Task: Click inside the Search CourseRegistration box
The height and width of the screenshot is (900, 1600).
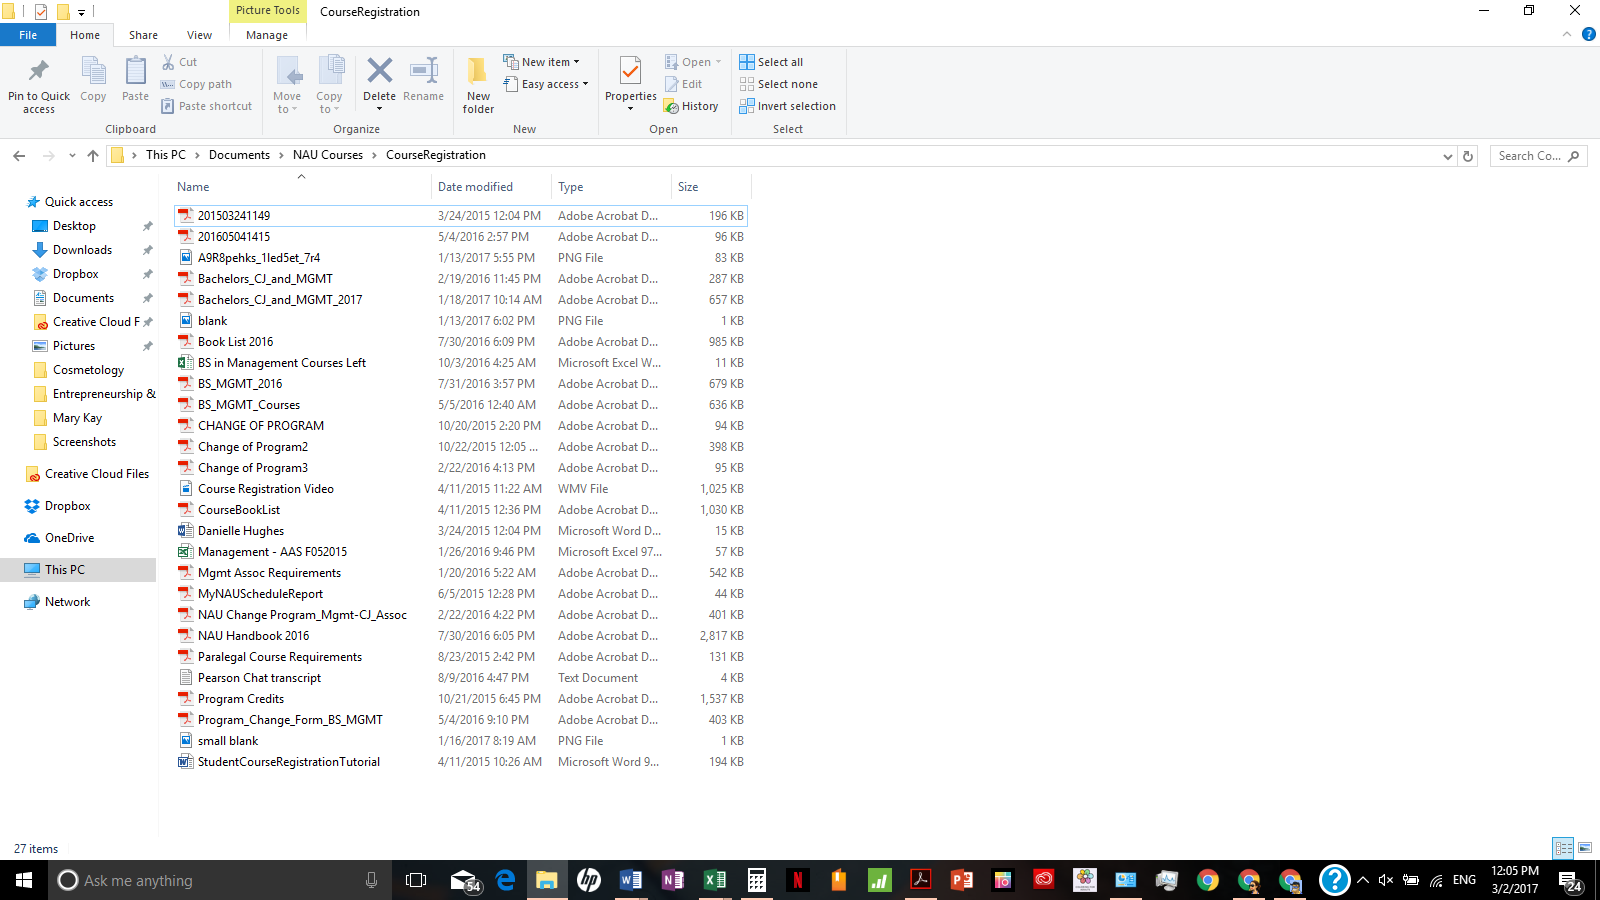Action: point(1530,156)
